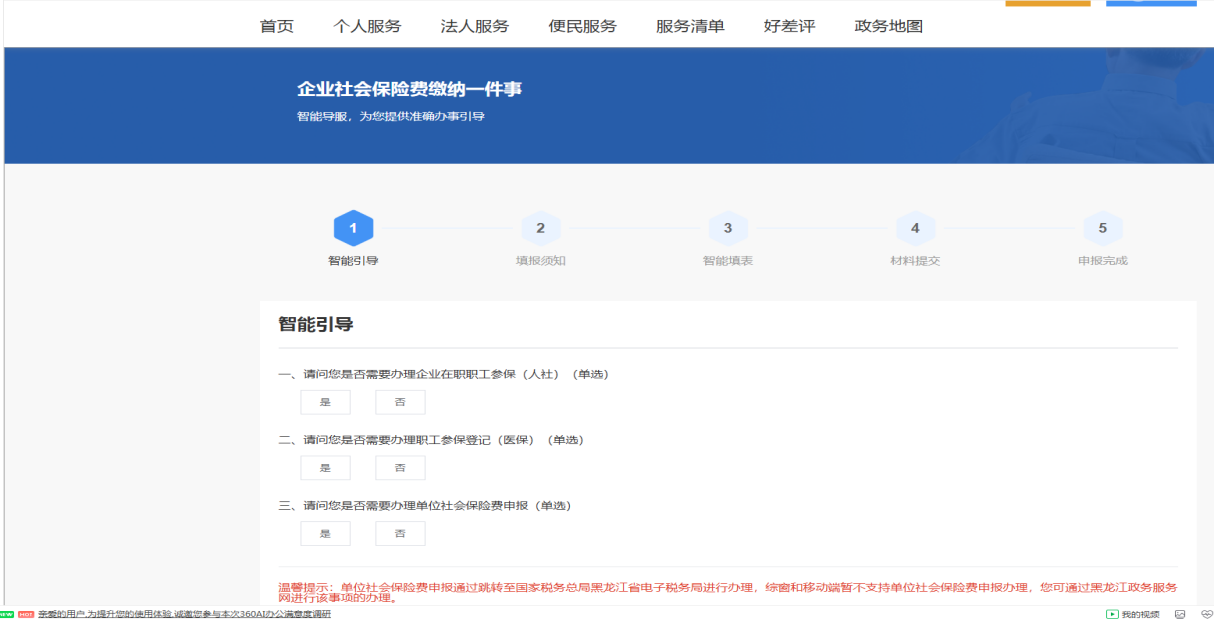The height and width of the screenshot is (620, 1214).
Task: Click step 2 hexagon 填报须知
Action: pos(540,228)
